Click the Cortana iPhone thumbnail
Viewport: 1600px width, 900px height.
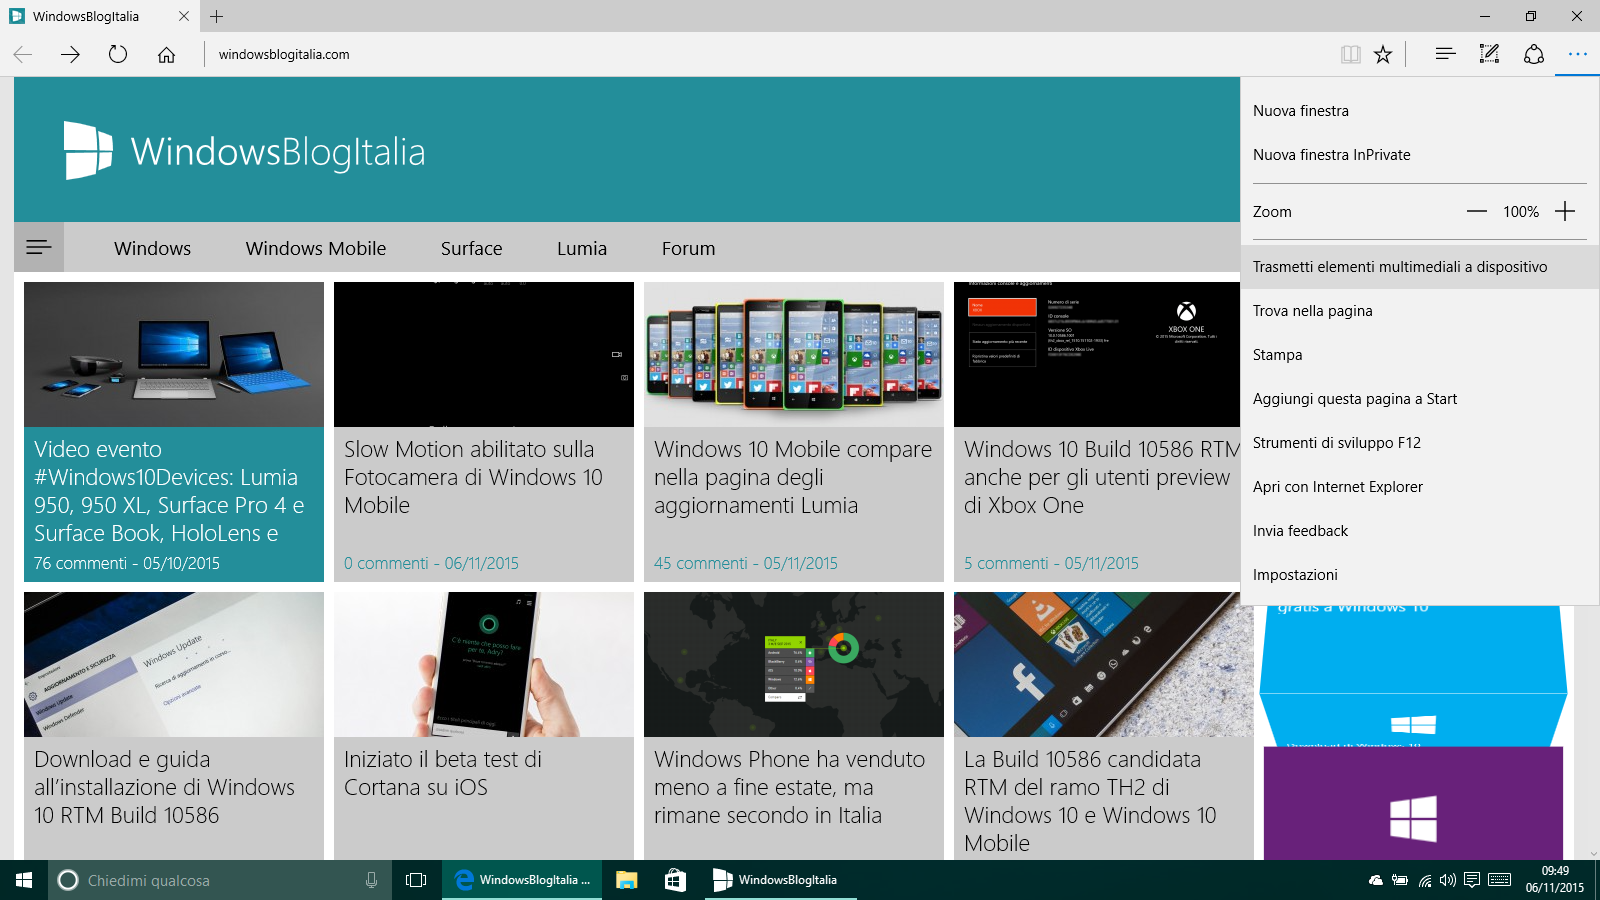point(484,664)
